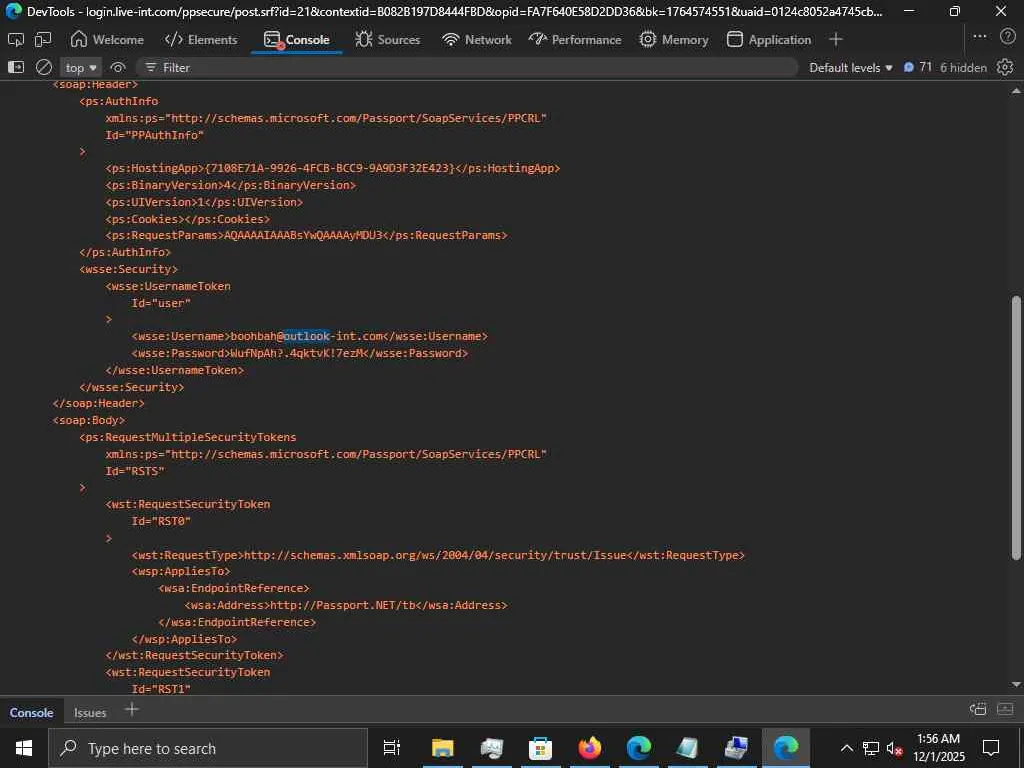1024x768 pixels.
Task: Click the scroll-up arrow of console scrollbar
Action: [1016, 91]
